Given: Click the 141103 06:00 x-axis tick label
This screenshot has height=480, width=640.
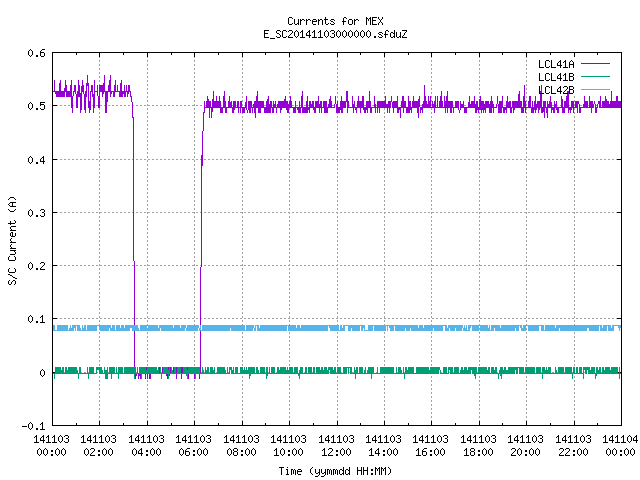Looking at the screenshot, I should pos(193,445).
